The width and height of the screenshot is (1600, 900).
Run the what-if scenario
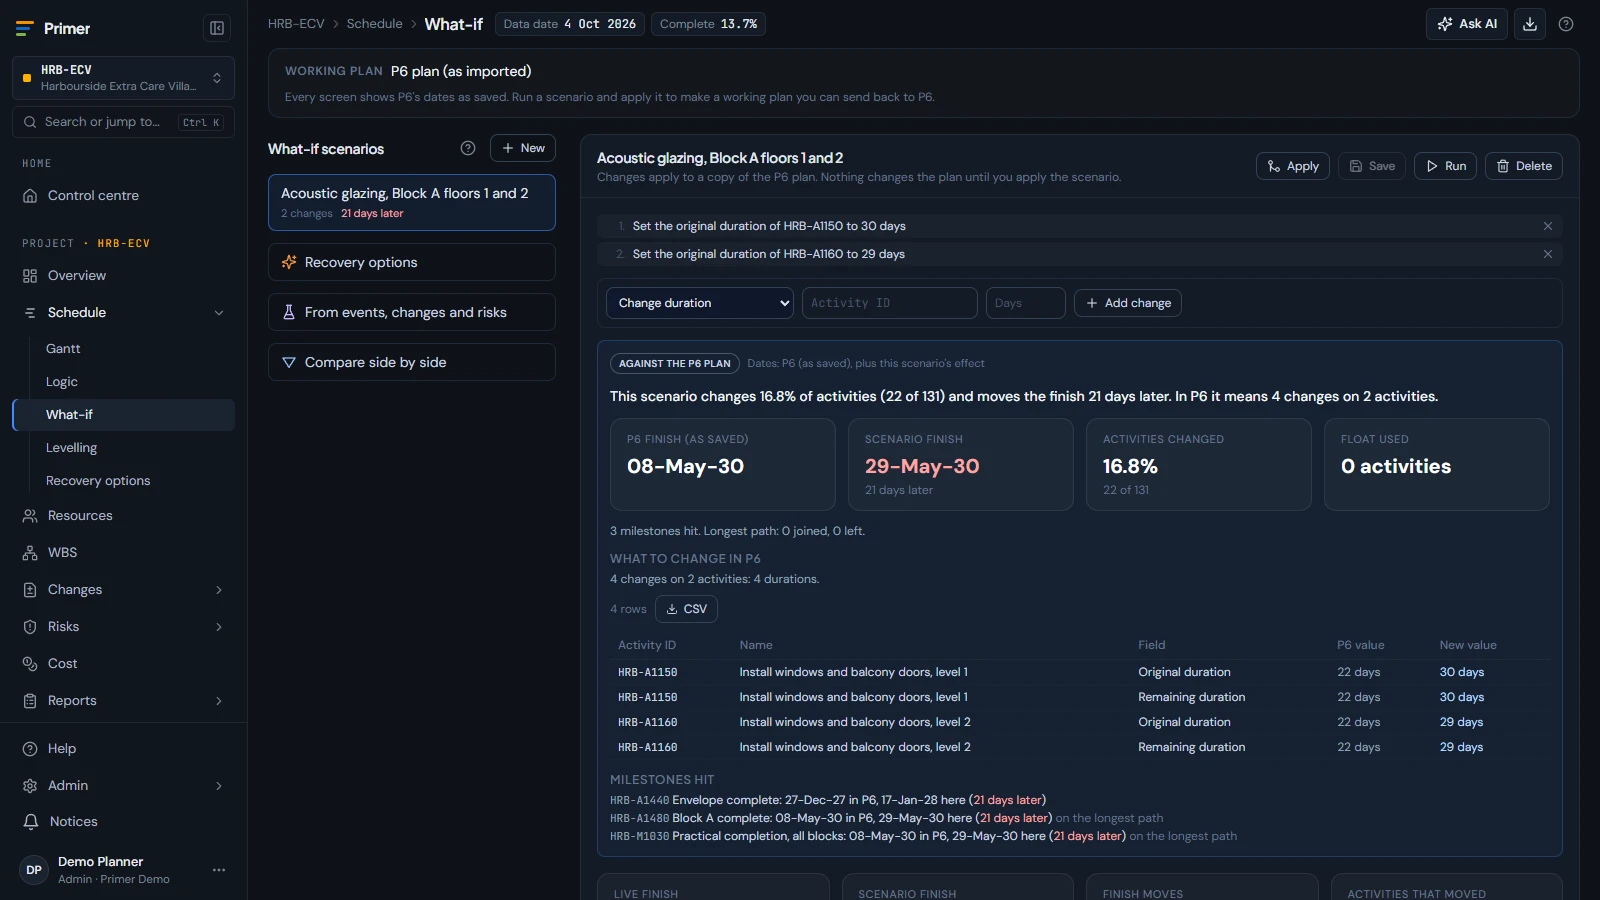[x=1446, y=166]
